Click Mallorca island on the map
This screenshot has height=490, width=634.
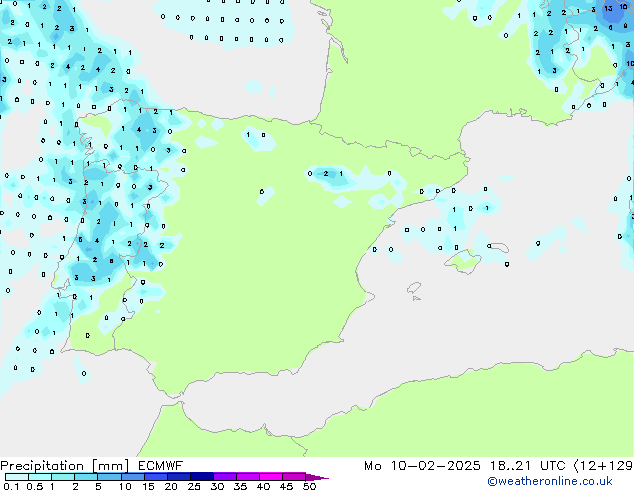click(x=463, y=261)
